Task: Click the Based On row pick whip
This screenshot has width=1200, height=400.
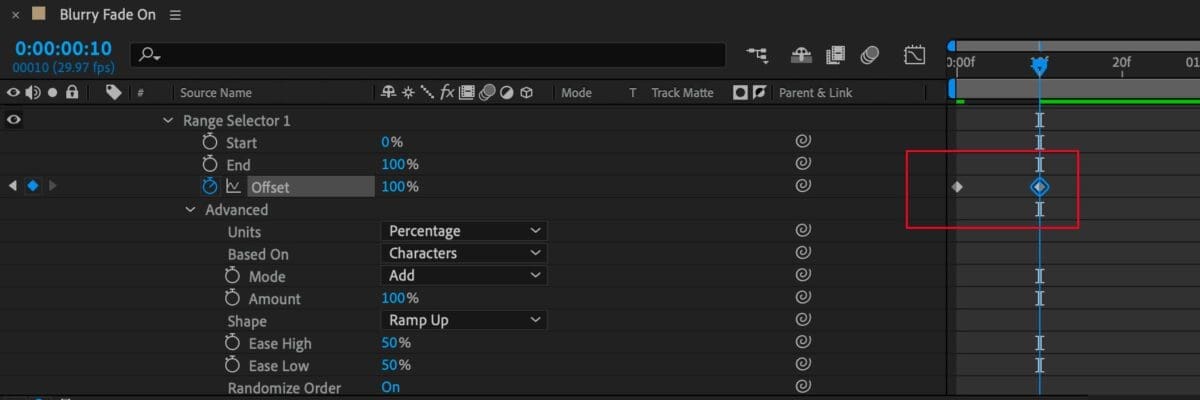Action: (x=802, y=252)
